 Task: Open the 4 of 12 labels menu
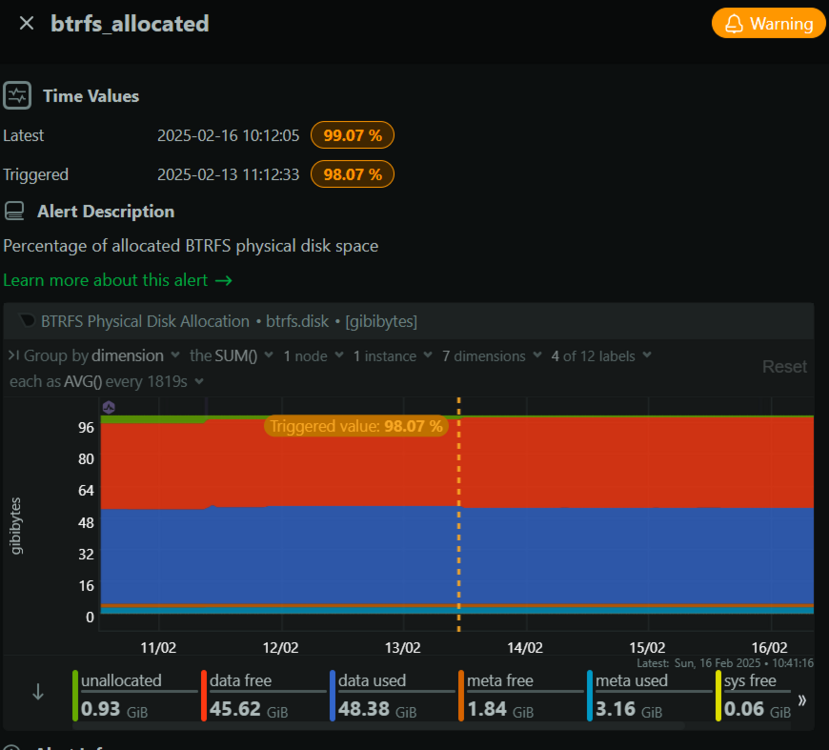click(x=601, y=356)
